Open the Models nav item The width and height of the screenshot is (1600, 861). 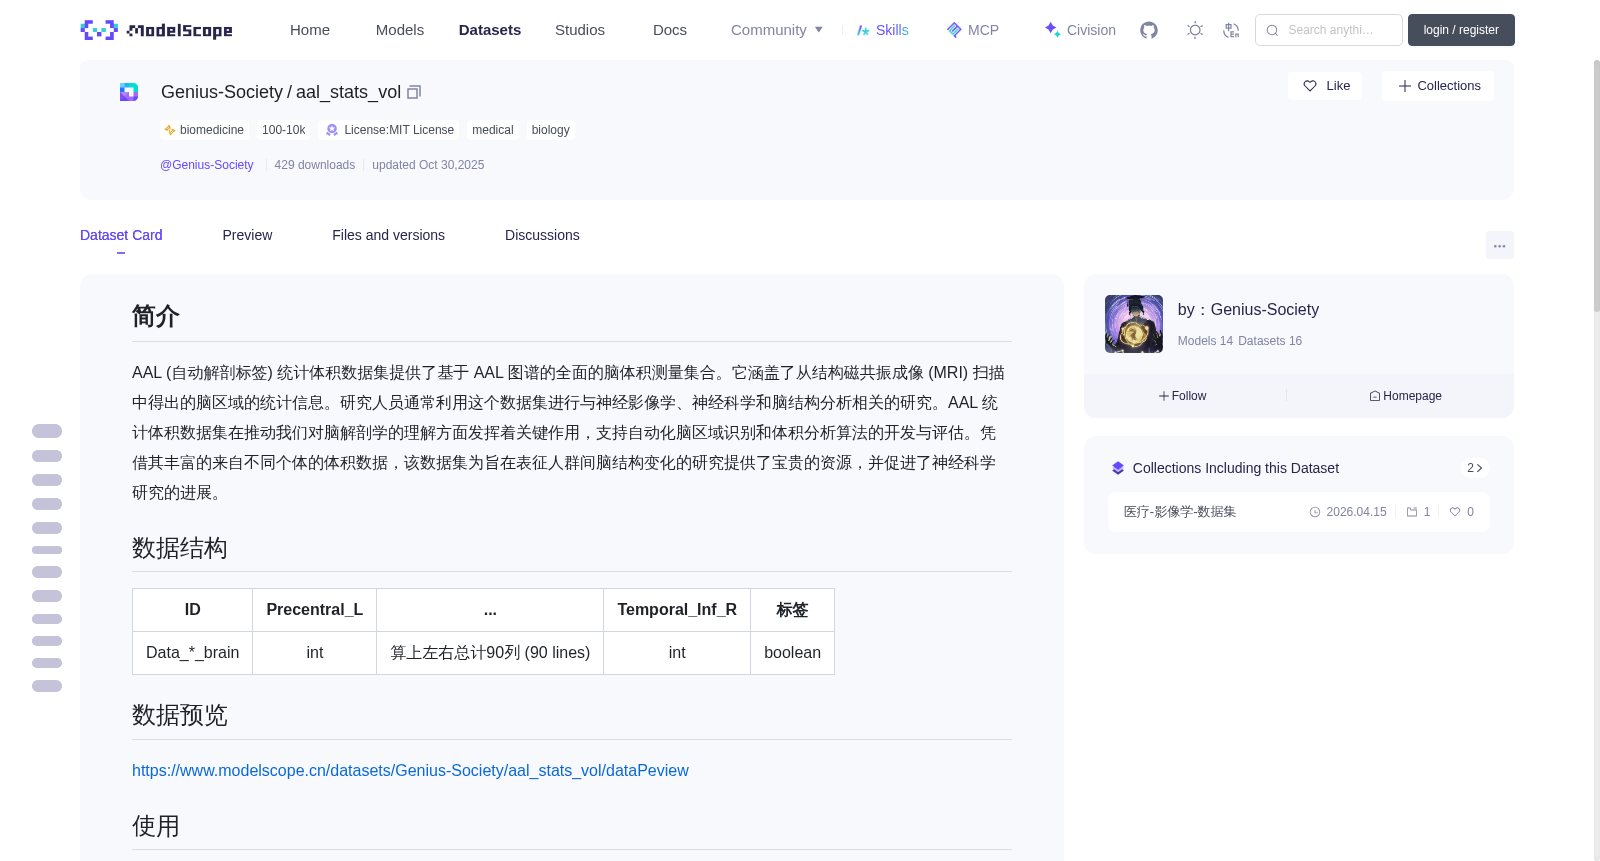click(x=400, y=30)
